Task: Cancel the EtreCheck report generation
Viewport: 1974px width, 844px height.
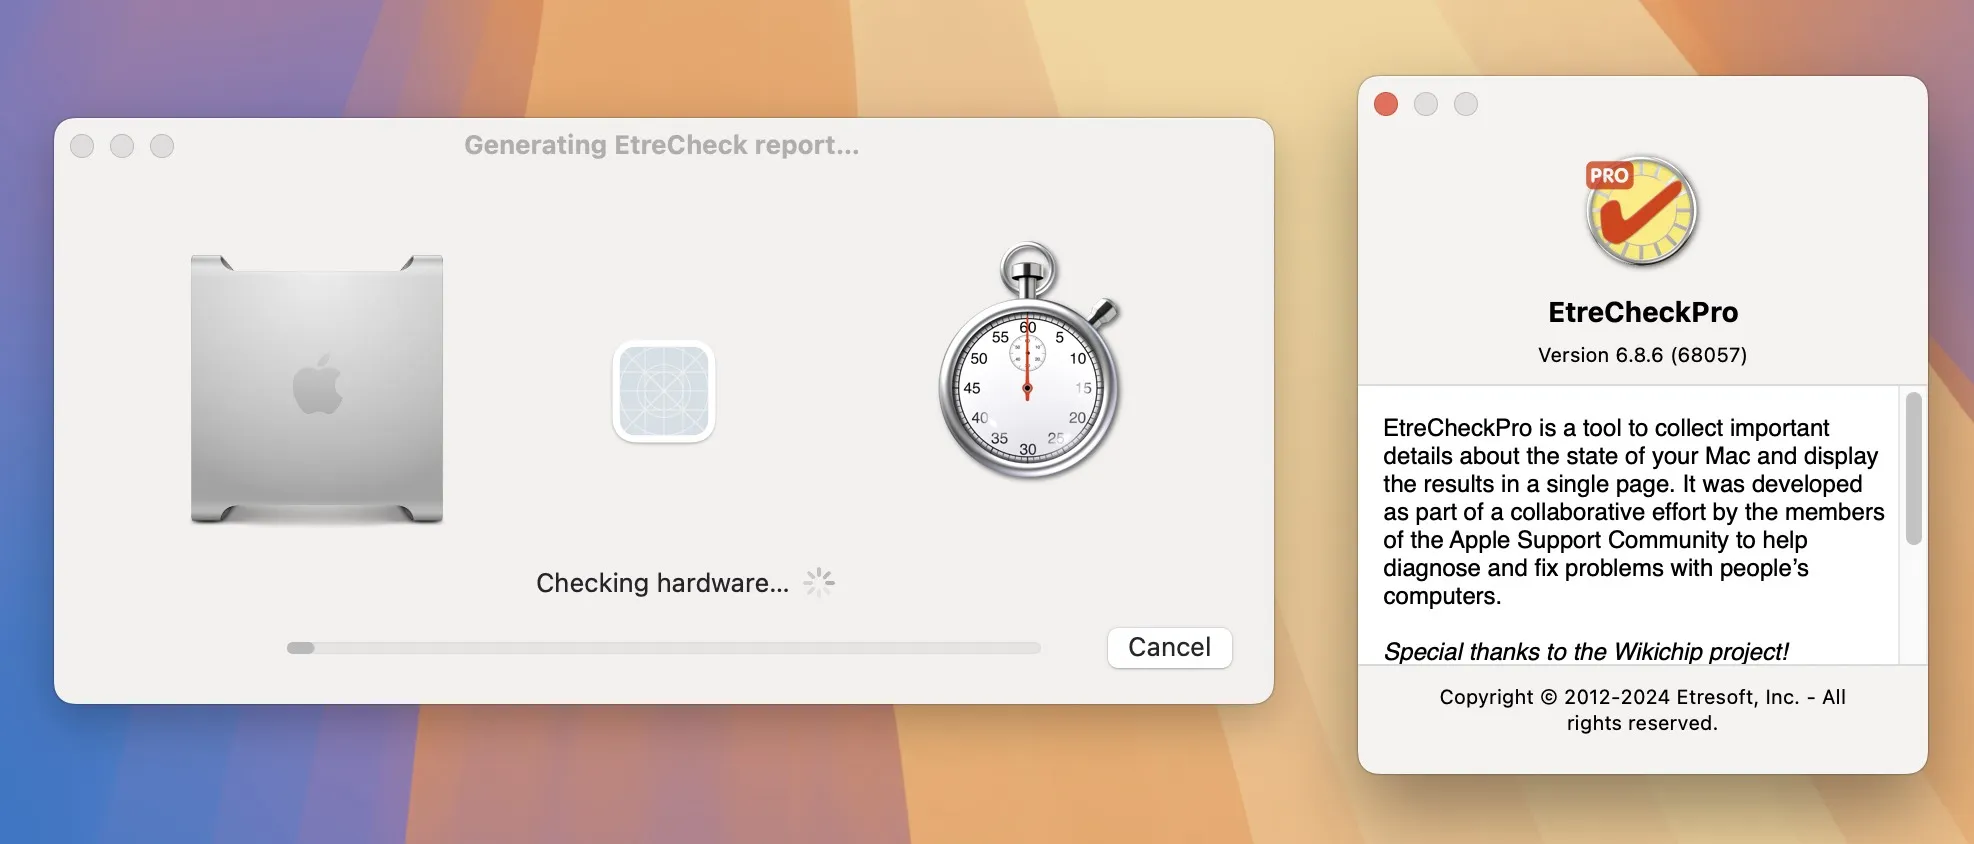Action: [x=1169, y=647]
